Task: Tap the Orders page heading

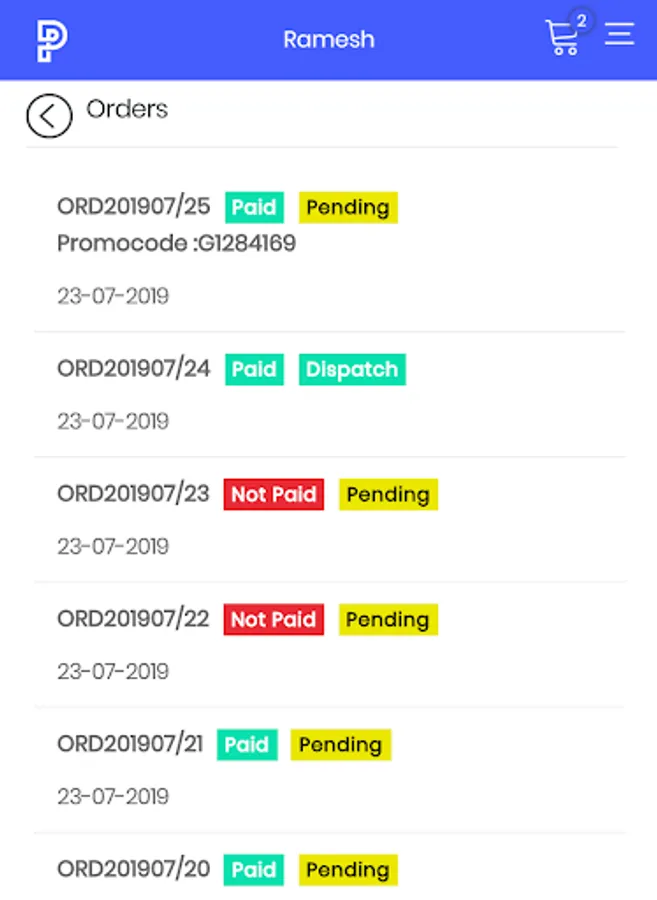Action: (x=127, y=108)
